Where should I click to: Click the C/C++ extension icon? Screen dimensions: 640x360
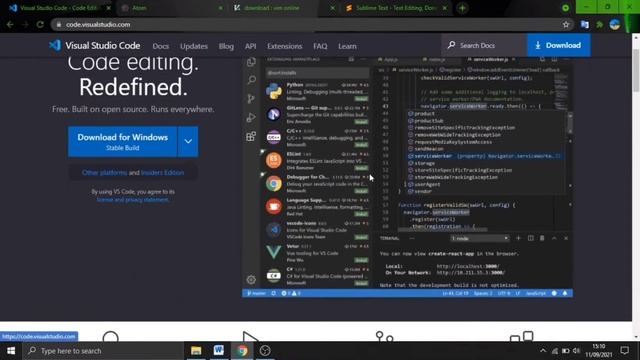(274, 137)
